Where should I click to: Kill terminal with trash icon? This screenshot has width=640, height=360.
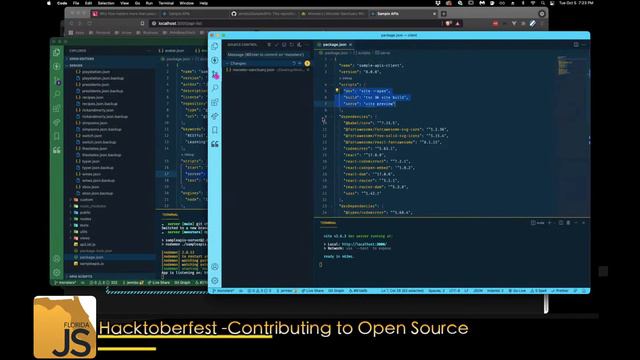[568, 223]
